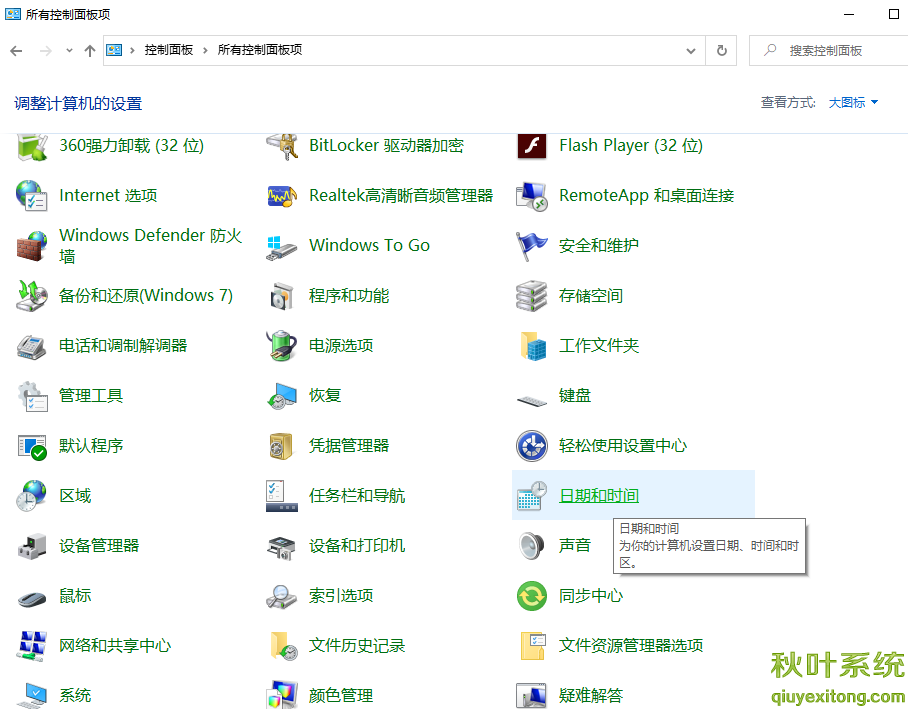This screenshot has width=908, height=709.
Task: Open the 安全和维护 text link
Action: (x=599, y=246)
